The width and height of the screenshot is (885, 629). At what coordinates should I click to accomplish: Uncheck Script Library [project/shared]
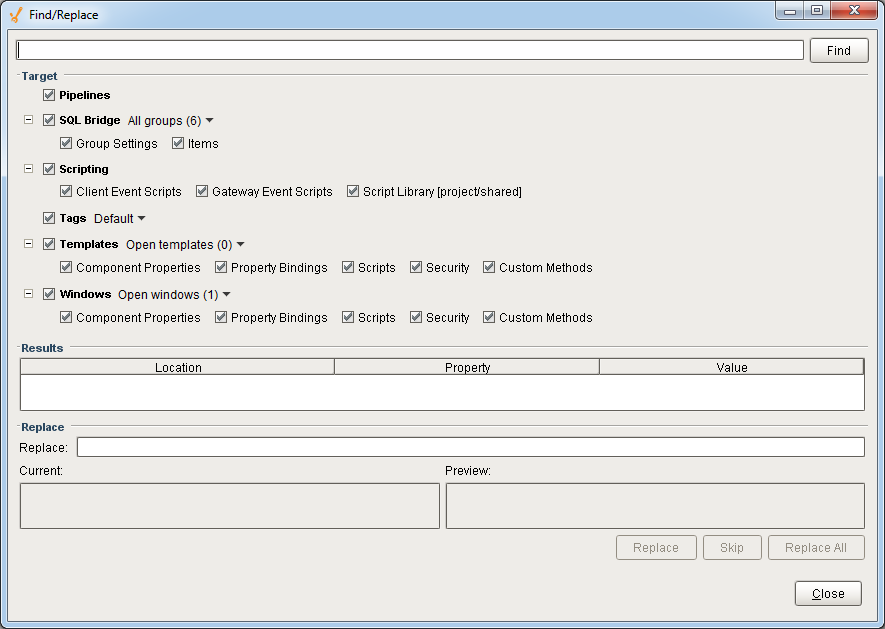click(x=353, y=191)
